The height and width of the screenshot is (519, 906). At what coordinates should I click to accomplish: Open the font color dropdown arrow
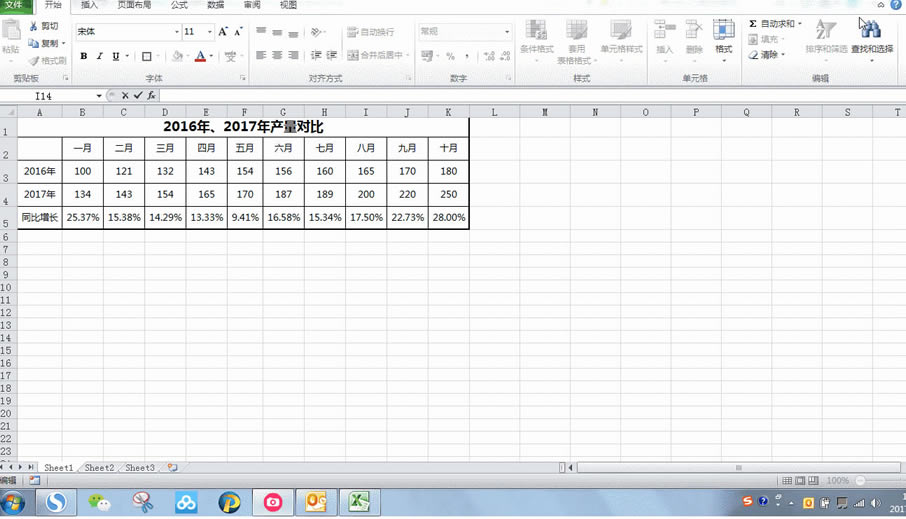211,56
